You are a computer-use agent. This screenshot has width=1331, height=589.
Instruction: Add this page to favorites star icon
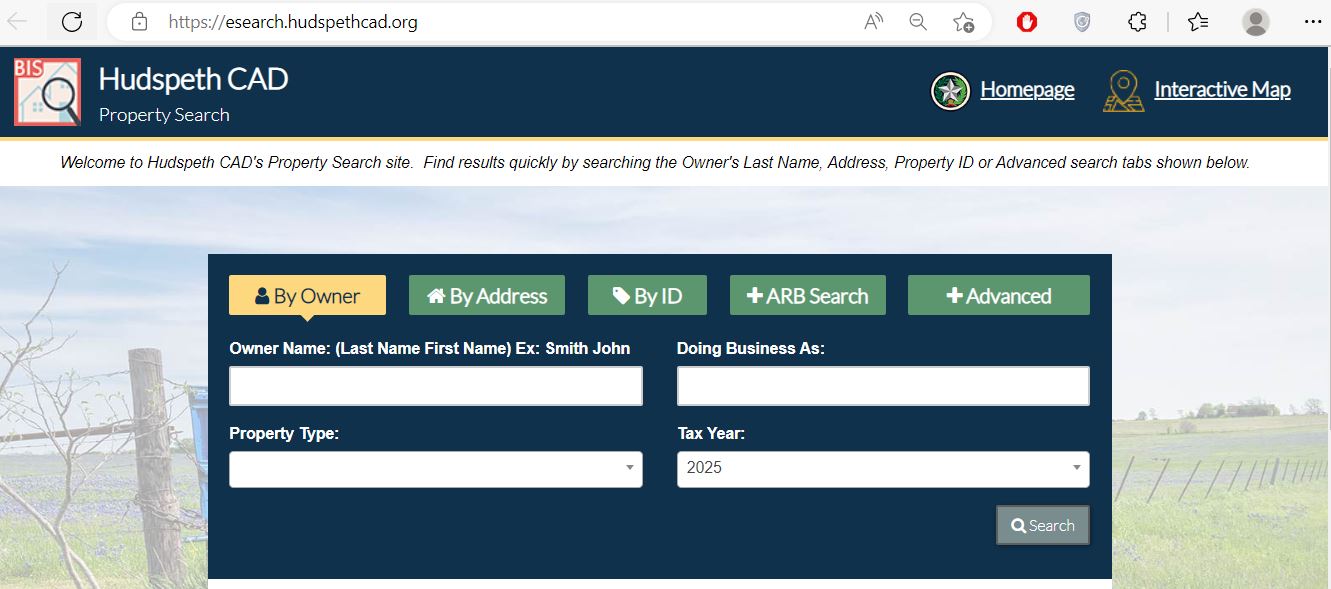pos(963,22)
